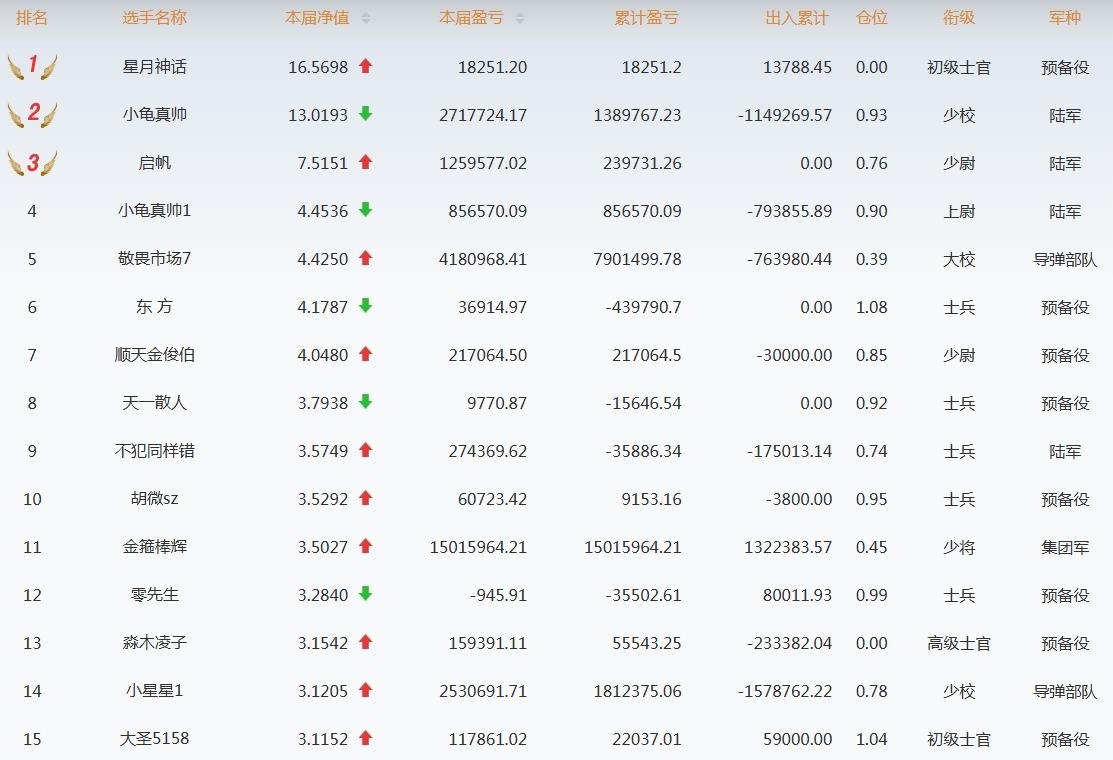Open player 不犯同样错

pyautogui.click(x=154, y=451)
